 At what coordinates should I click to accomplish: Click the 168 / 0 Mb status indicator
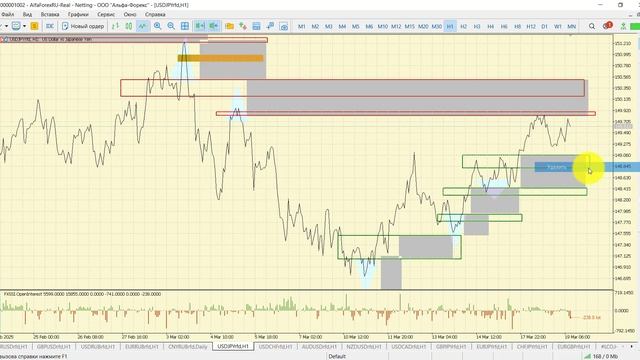[x=602, y=356]
